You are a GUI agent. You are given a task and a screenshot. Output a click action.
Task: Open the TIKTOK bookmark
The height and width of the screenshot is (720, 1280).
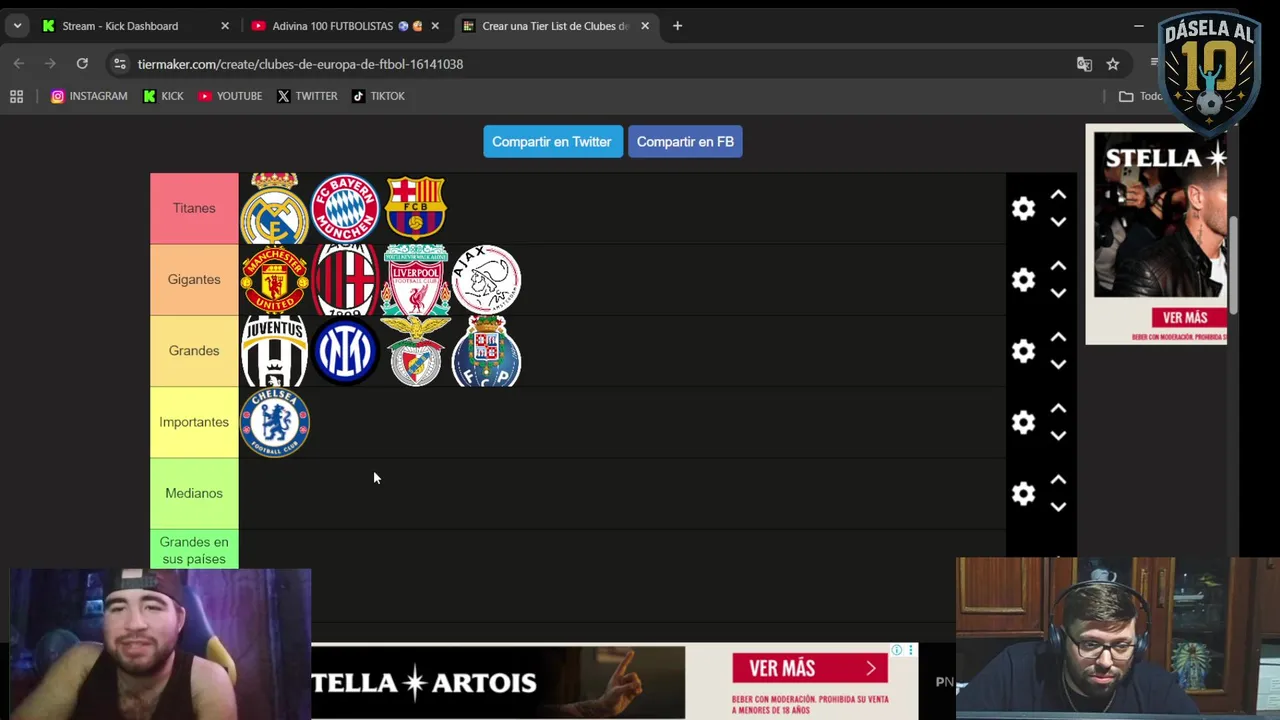click(378, 96)
